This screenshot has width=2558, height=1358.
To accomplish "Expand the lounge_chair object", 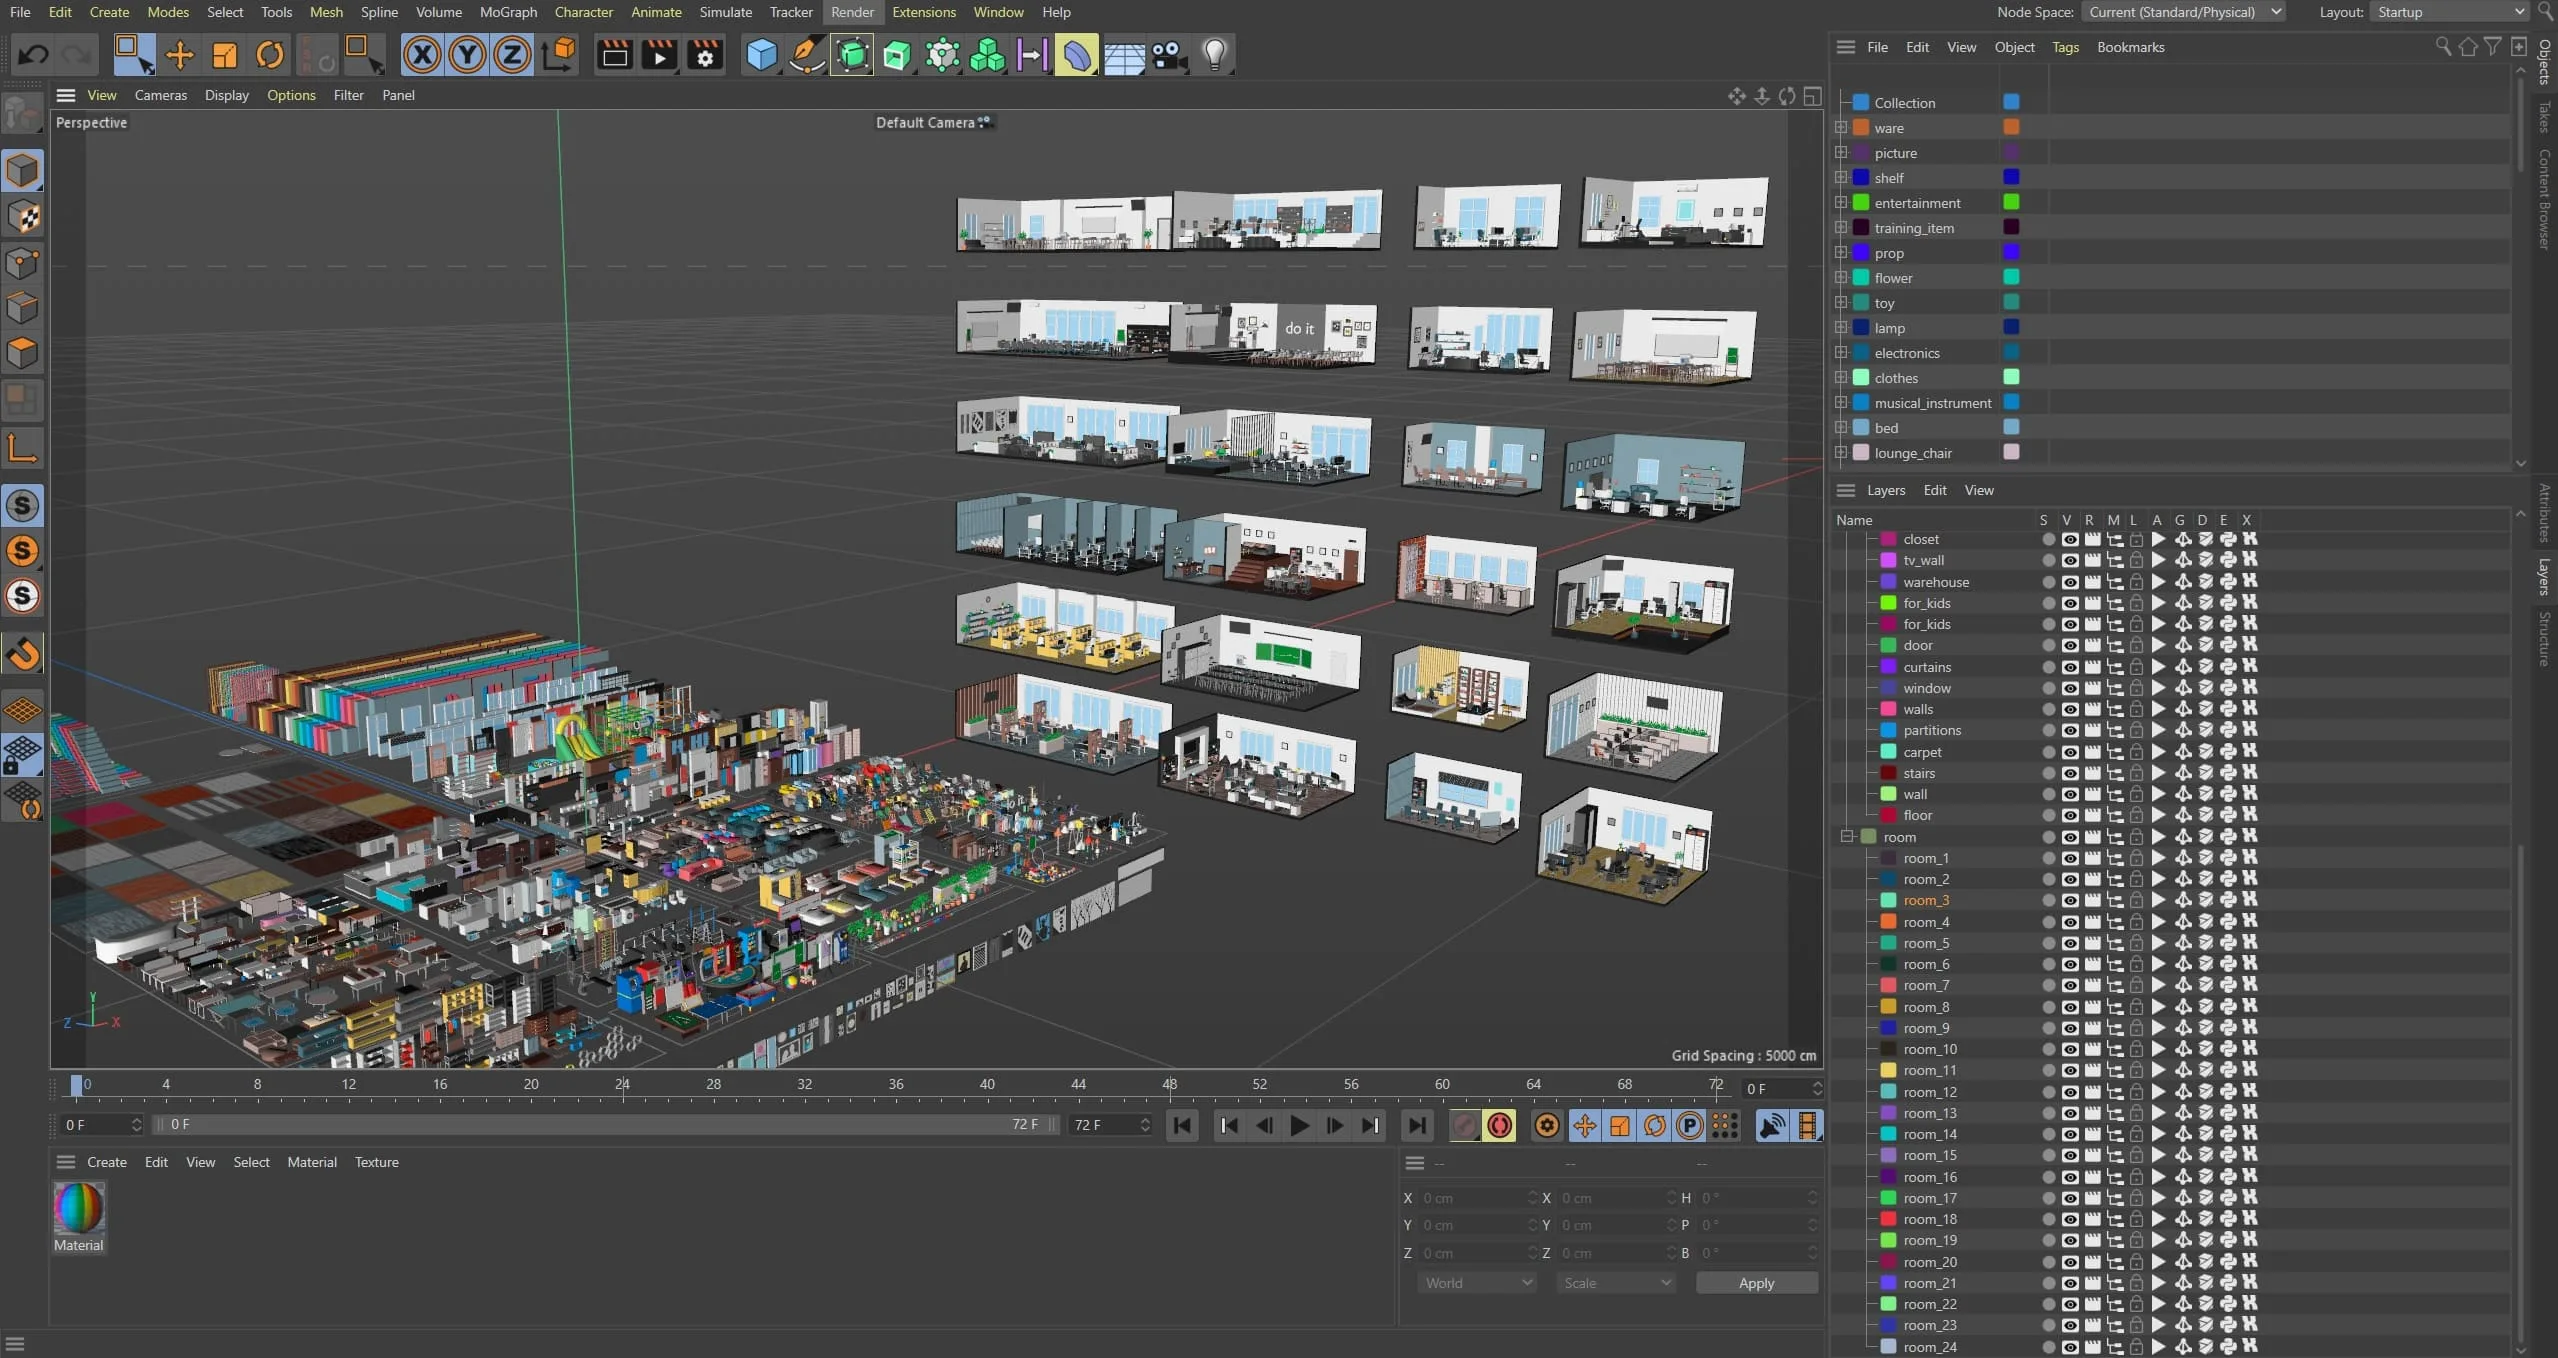I will 1840,452.
